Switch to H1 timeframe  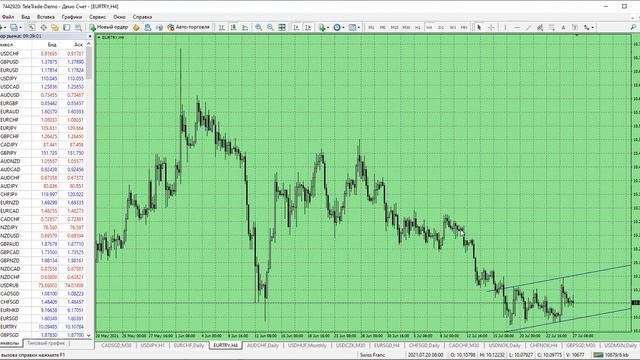click(x=418, y=27)
